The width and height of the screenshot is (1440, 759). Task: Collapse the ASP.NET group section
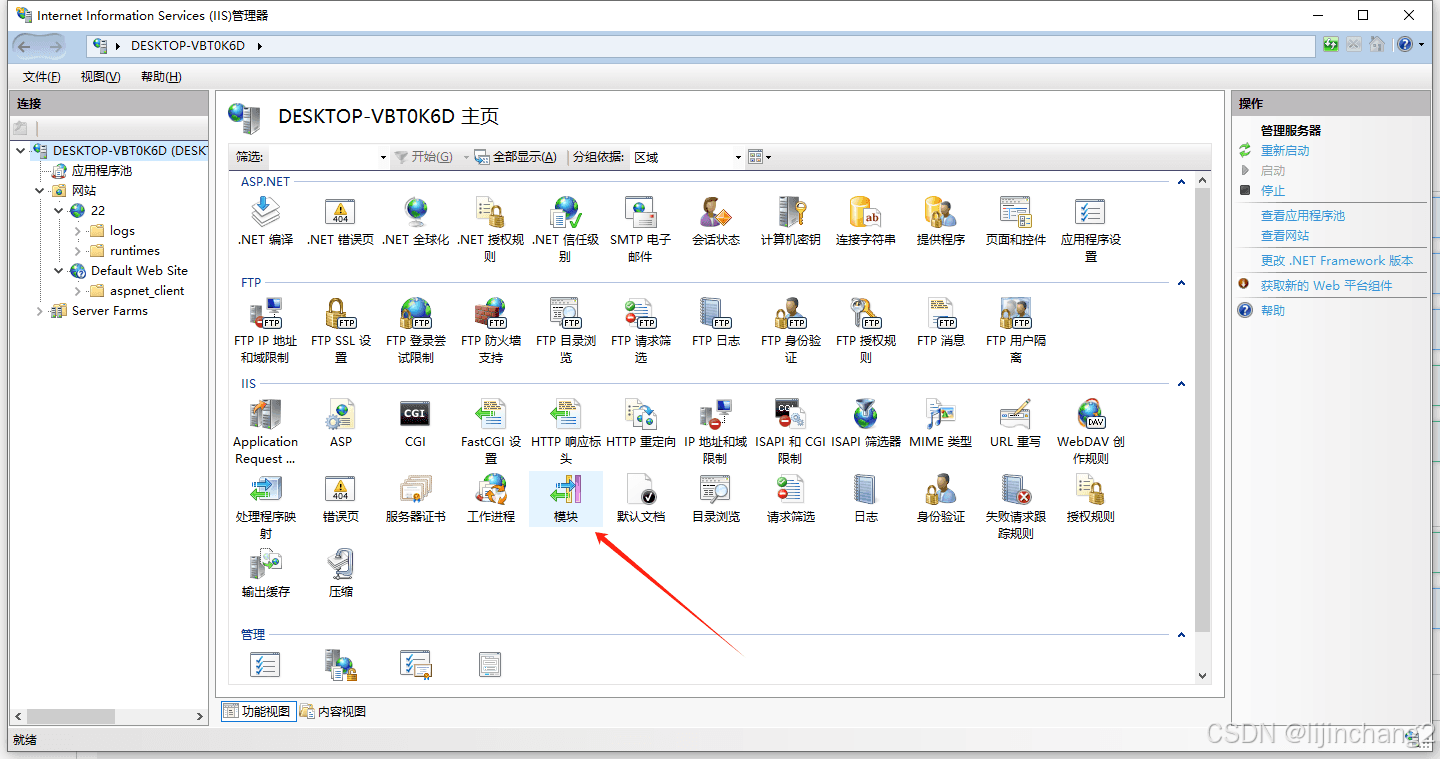(1181, 182)
